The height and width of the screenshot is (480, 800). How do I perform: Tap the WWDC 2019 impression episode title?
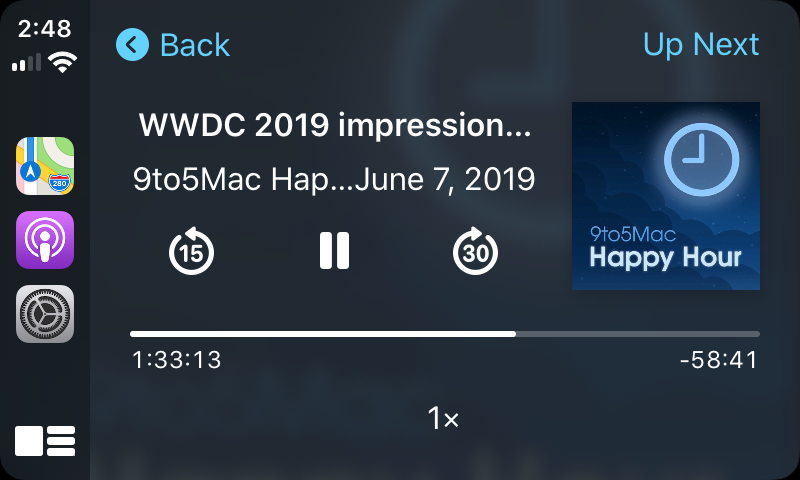click(335, 124)
